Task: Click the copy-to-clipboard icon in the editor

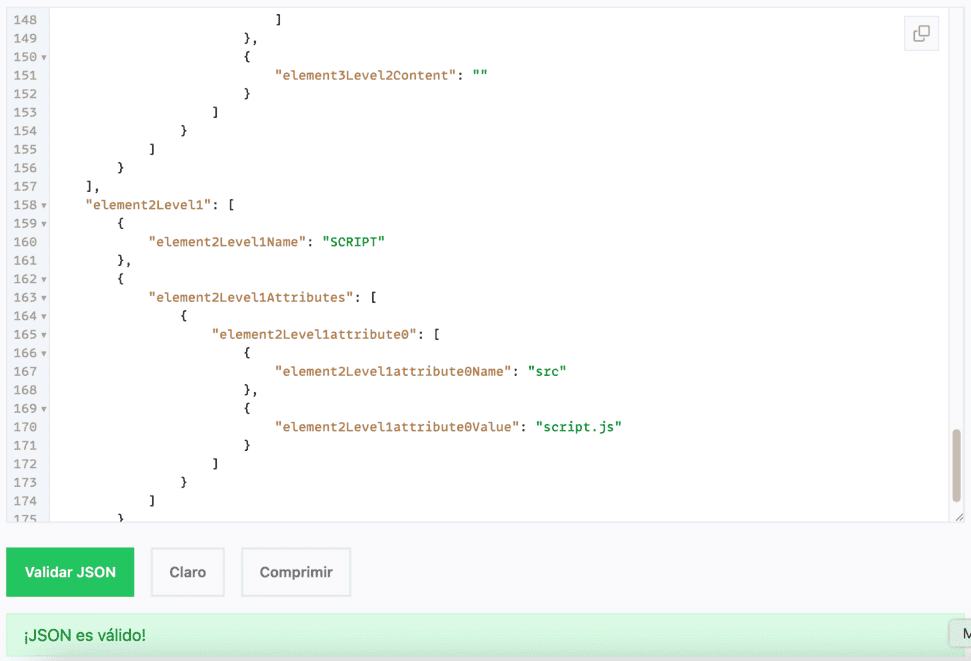Action: click(x=921, y=33)
